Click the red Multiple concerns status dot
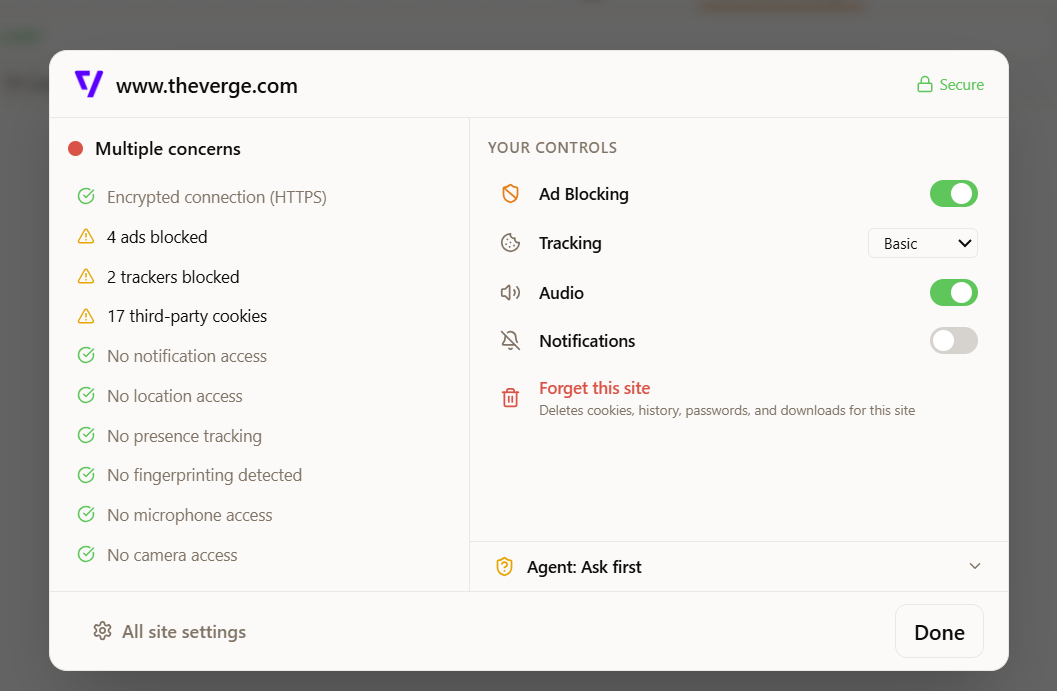 [76, 148]
